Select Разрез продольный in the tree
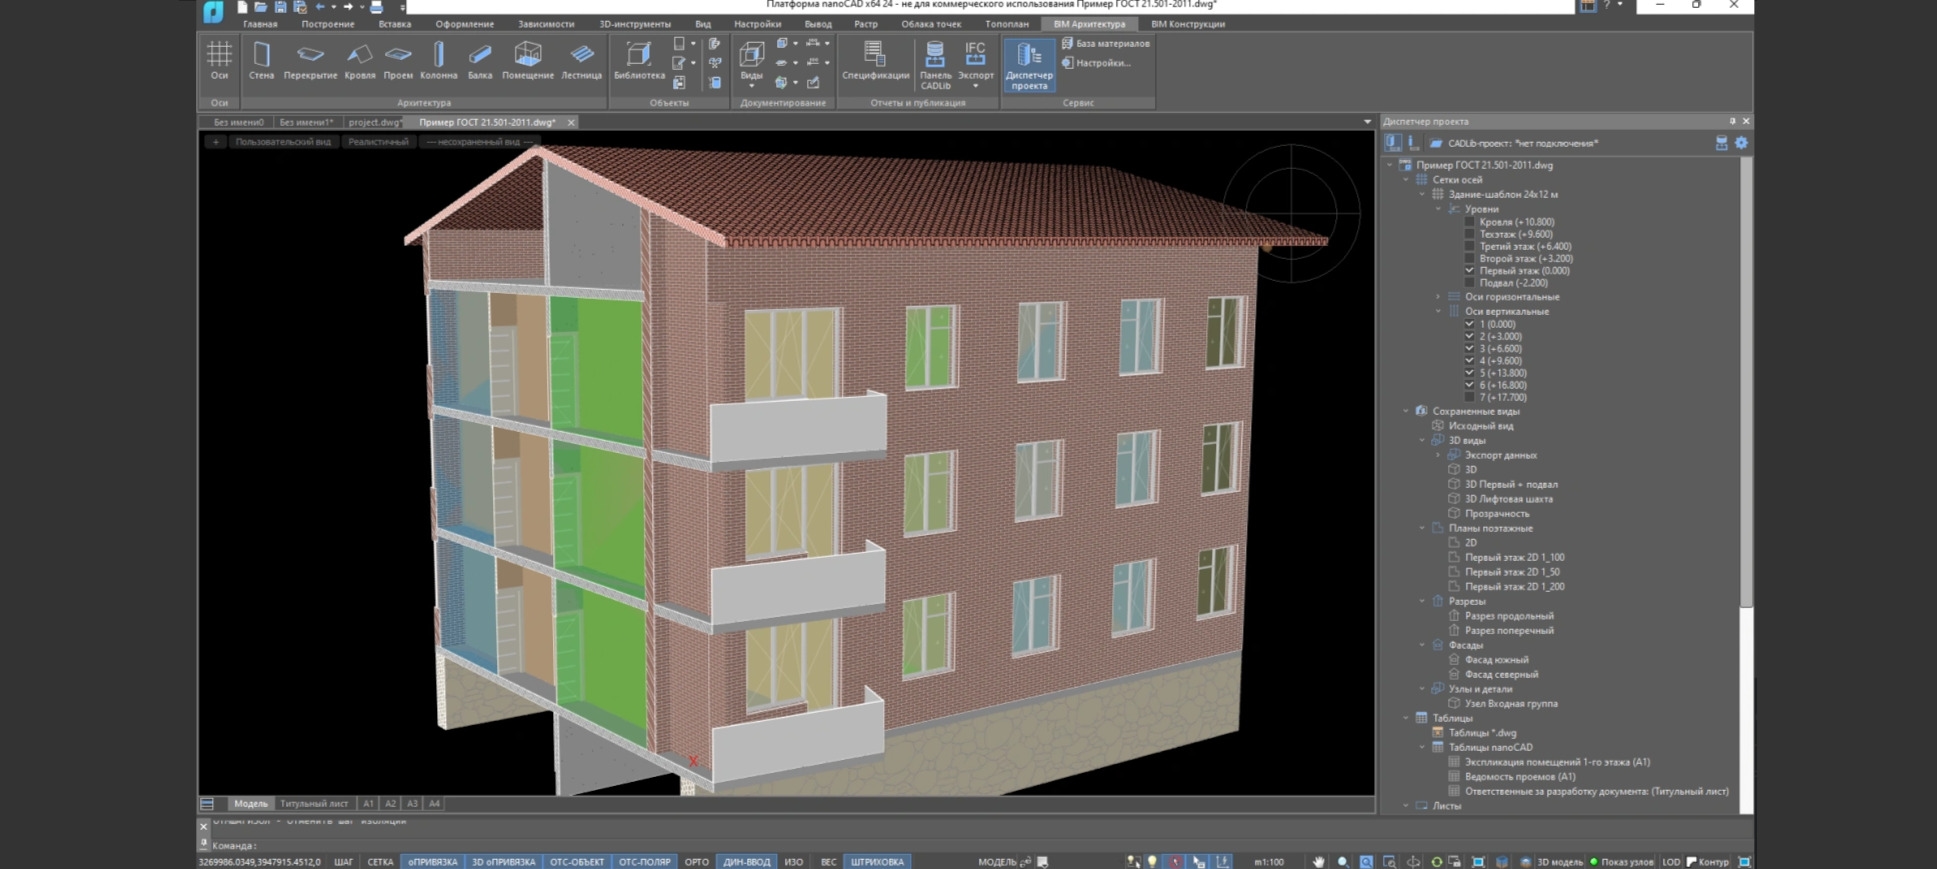The image size is (1937, 869). click(x=1509, y=616)
